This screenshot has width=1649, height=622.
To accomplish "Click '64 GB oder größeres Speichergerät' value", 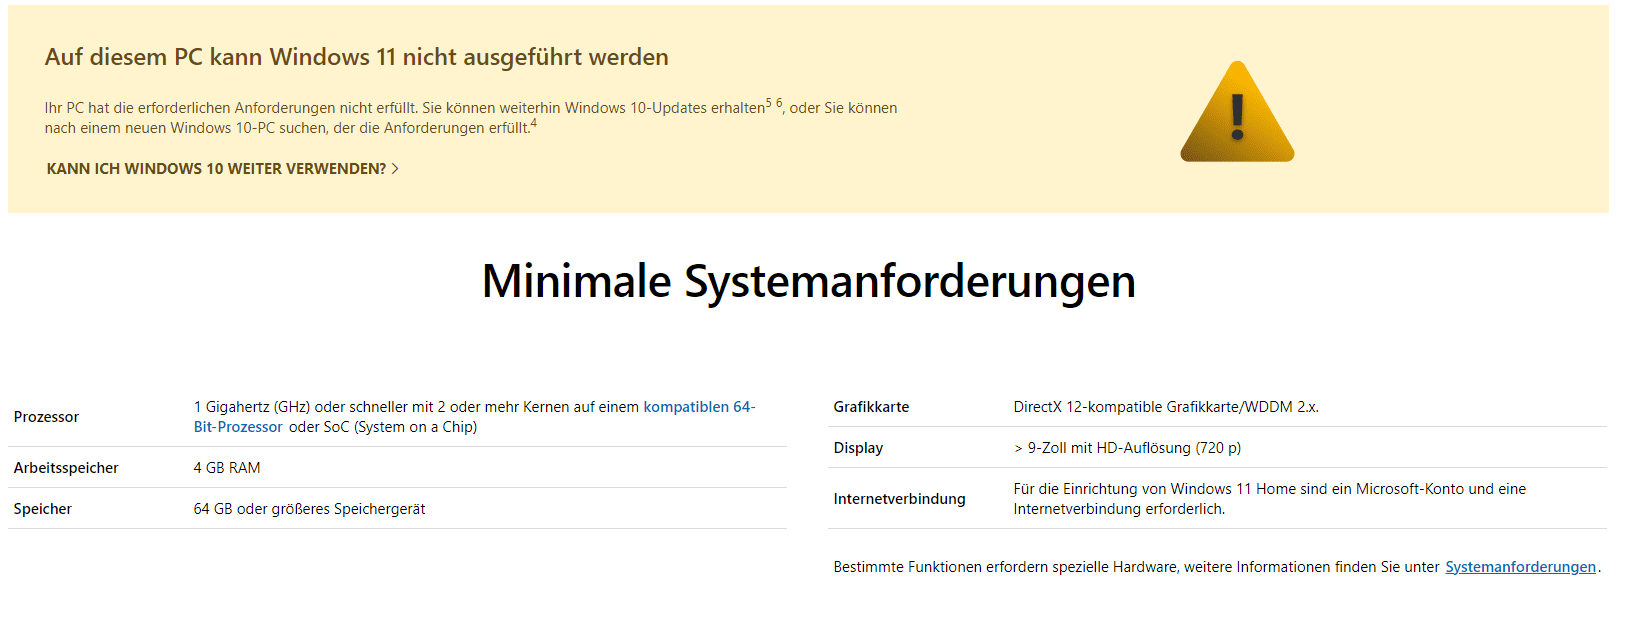I will point(309,509).
